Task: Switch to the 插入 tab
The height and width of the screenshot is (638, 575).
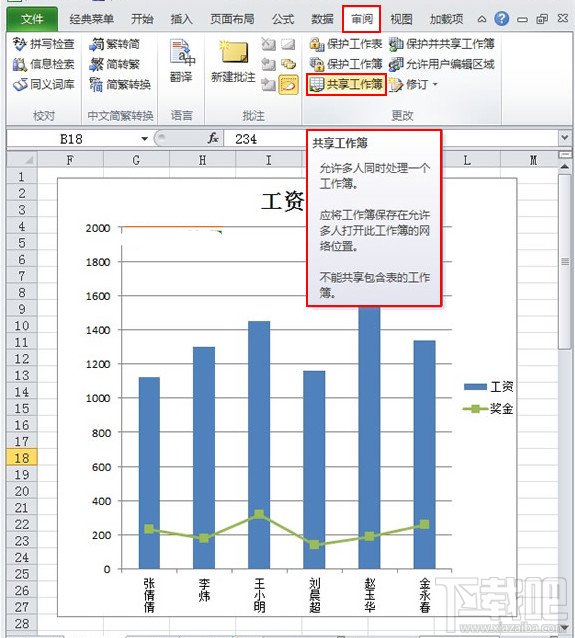Action: click(x=181, y=19)
